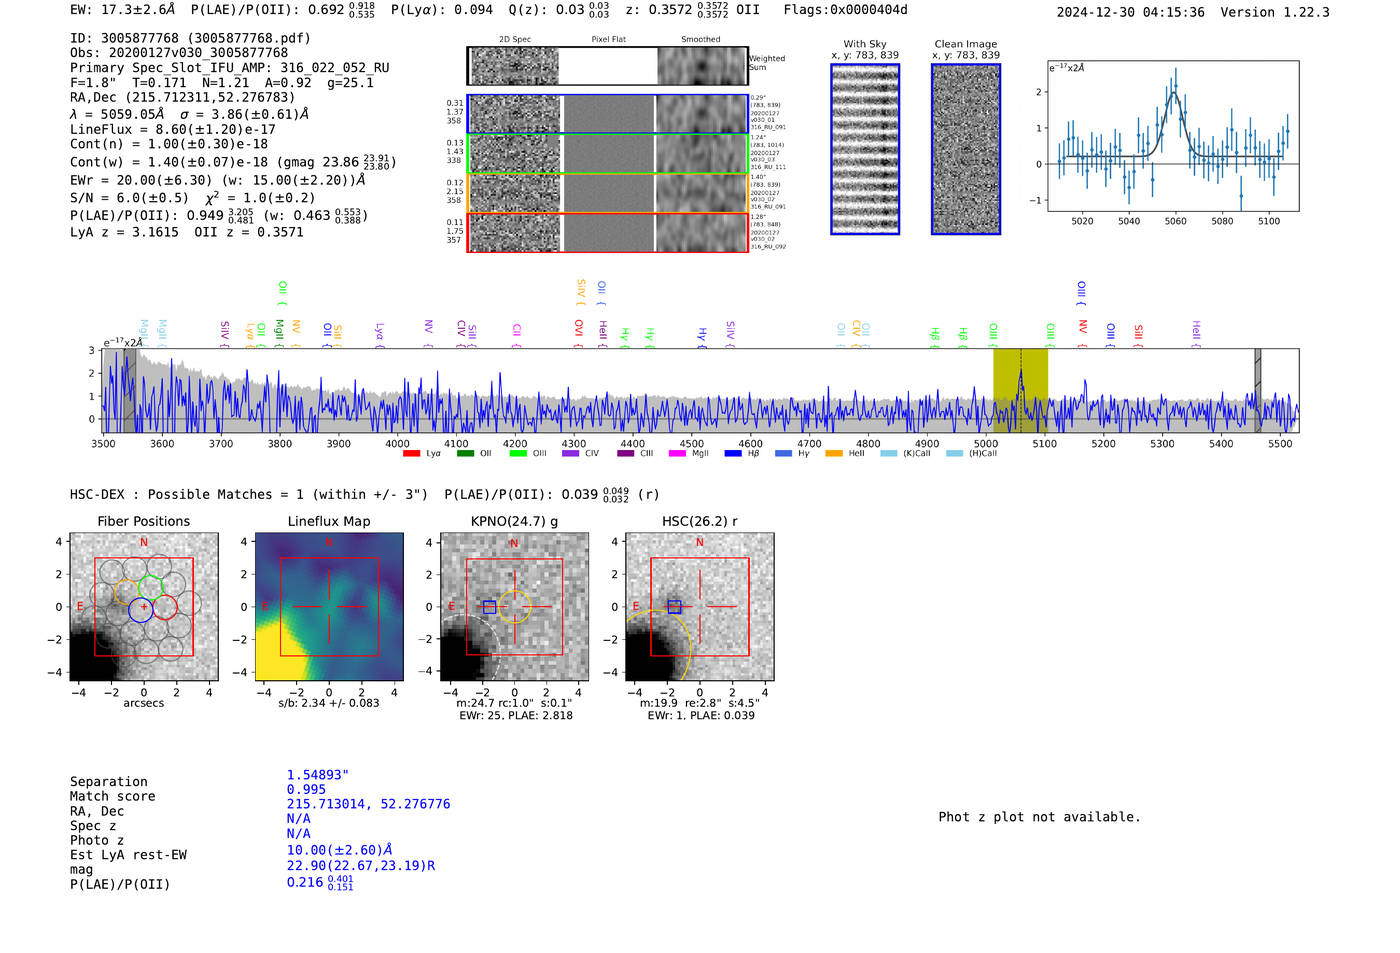The image size is (1400, 953).
Task: Click the emission line Gaussian fit plot
Action: click(1173, 136)
